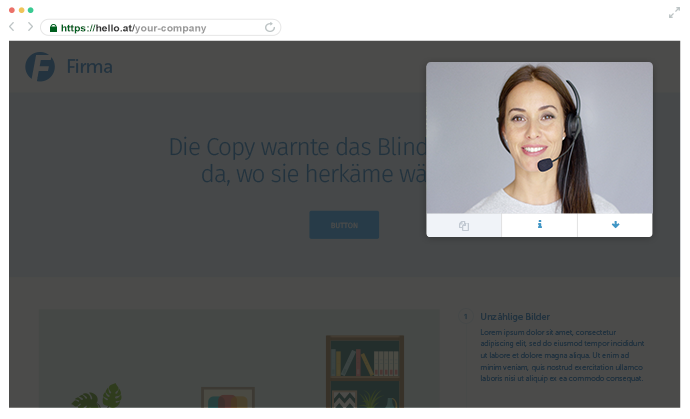690x419 pixels.
Task: Click the Firma company name
Action: [x=89, y=67]
